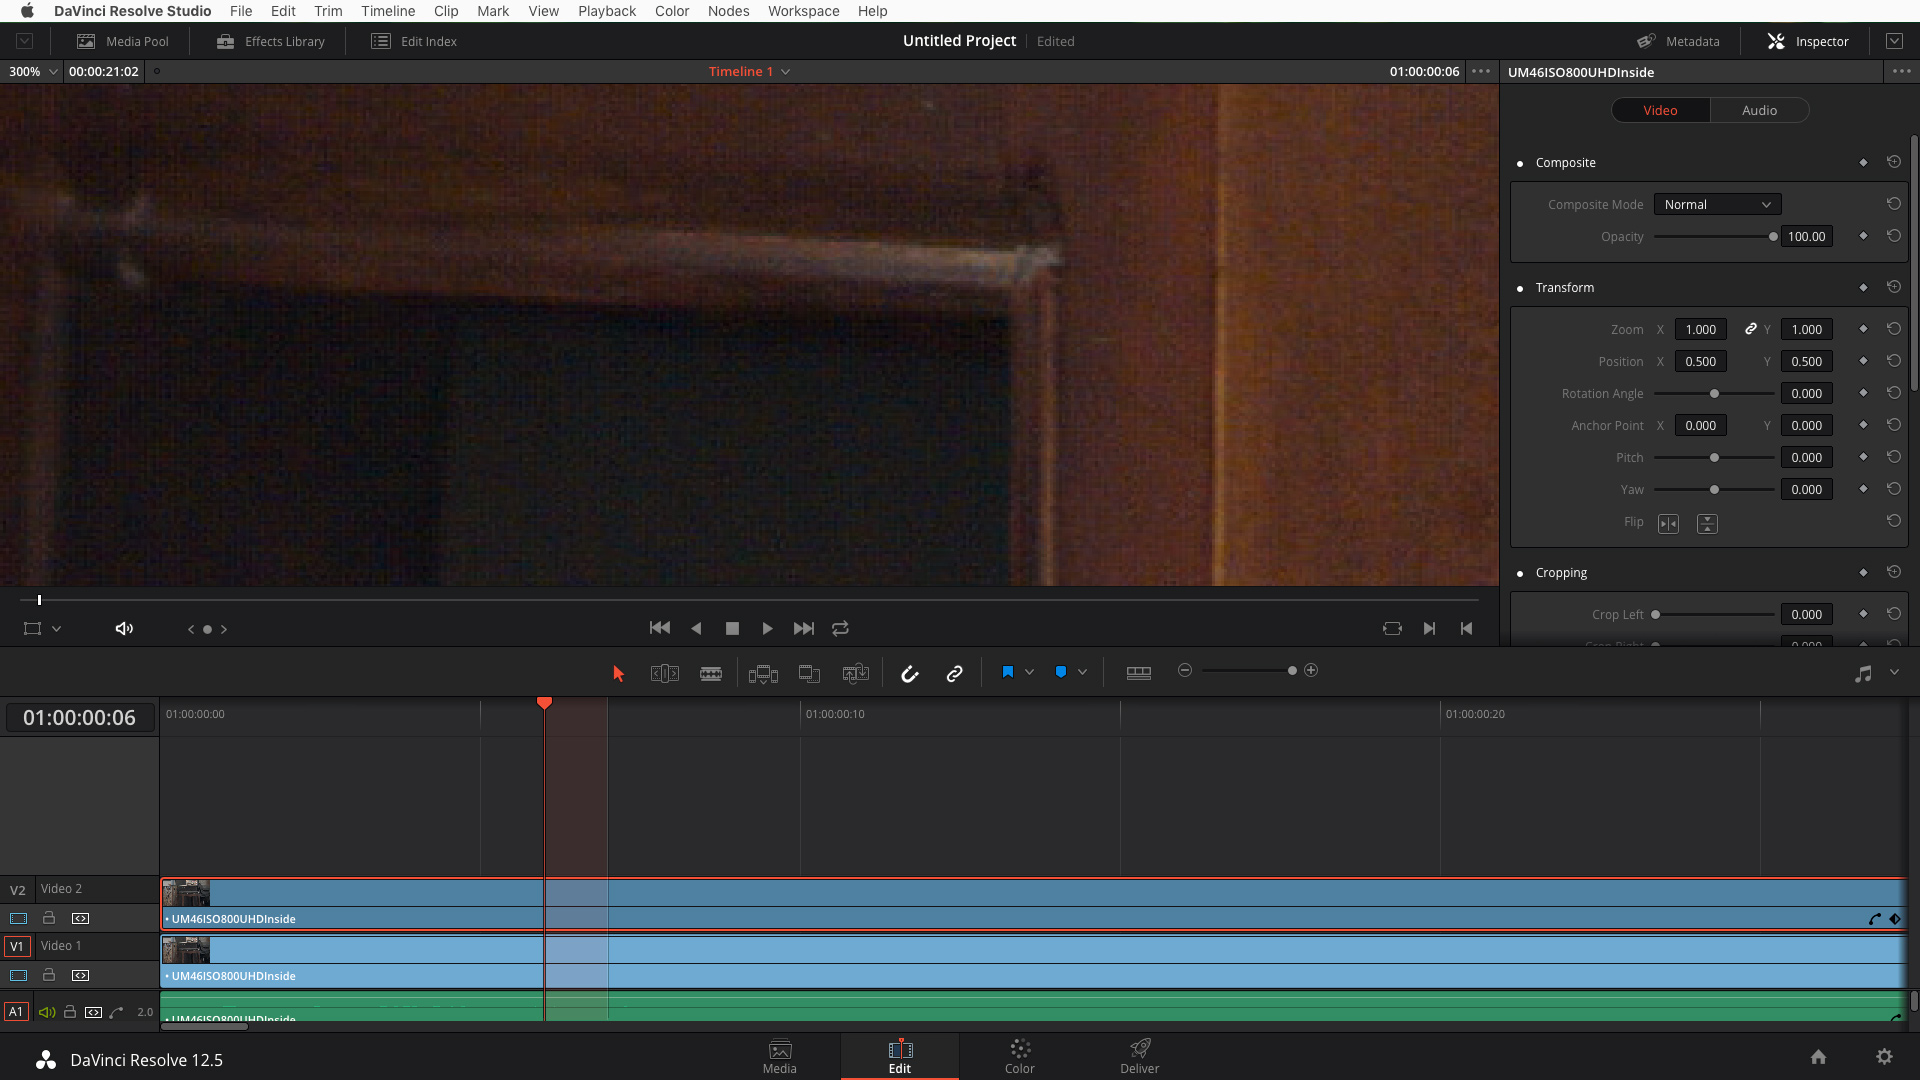The image size is (1920, 1080).
Task: Stop playback in the viewer
Action: [732, 628]
